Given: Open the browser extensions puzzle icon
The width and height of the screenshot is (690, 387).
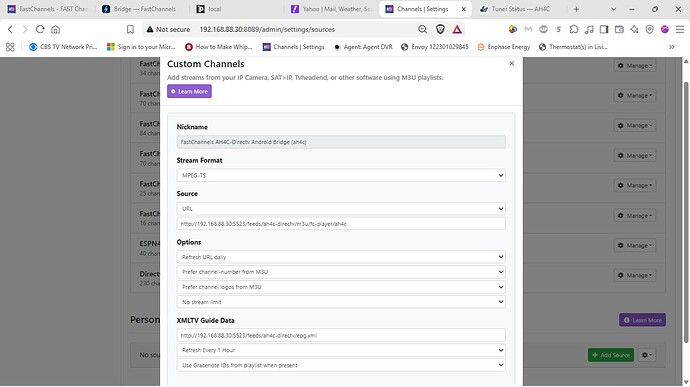Looking at the screenshot, I should 574,29.
